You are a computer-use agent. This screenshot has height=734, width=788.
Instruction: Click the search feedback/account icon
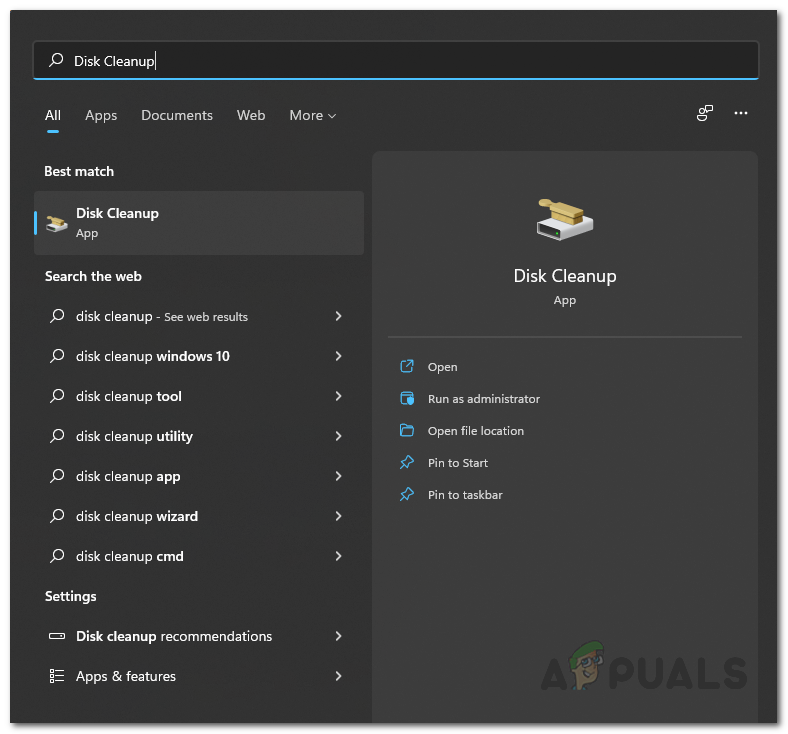(x=705, y=113)
